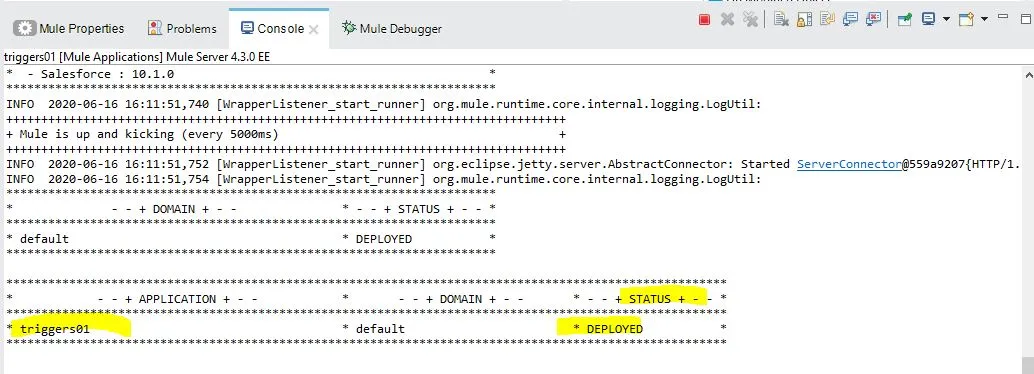This screenshot has height=374, width=1034.
Task: Open Display Selected Console dropdown arrow
Action: point(946,19)
